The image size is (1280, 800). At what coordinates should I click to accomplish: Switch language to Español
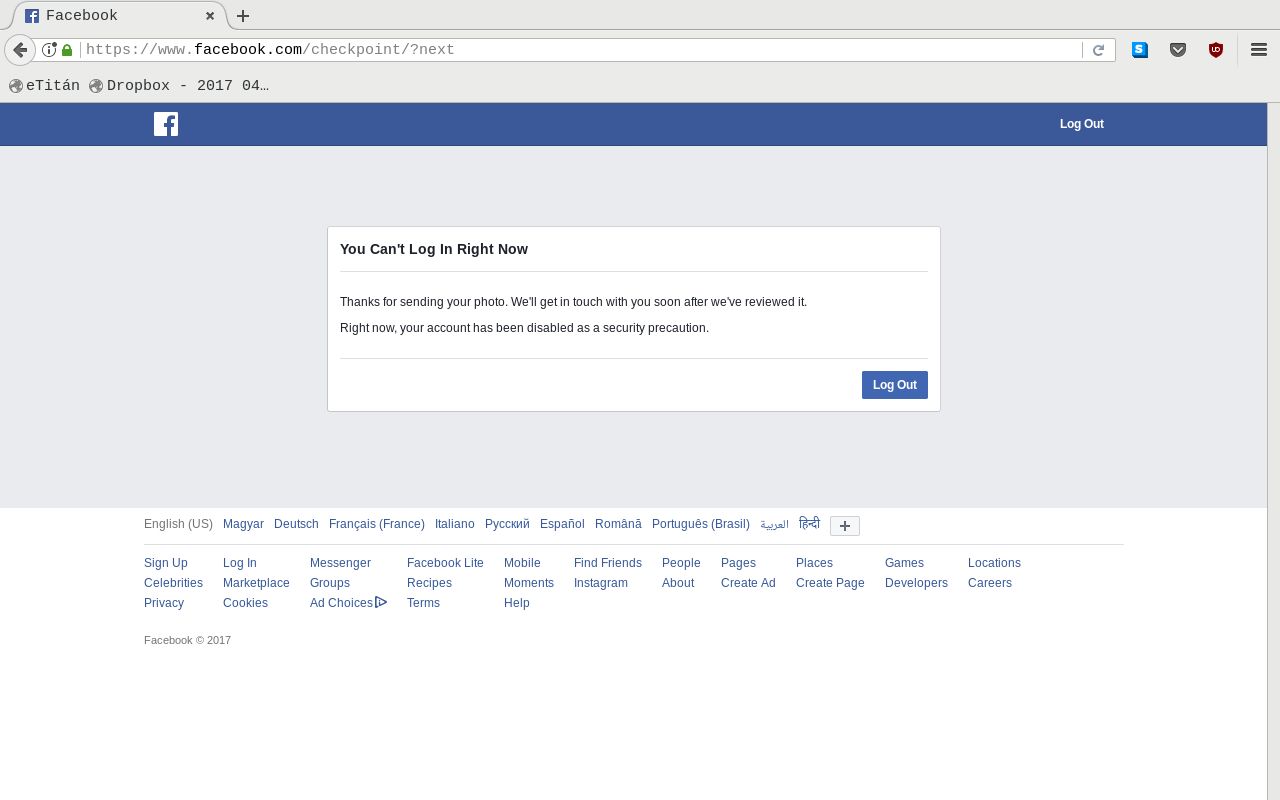pos(562,524)
